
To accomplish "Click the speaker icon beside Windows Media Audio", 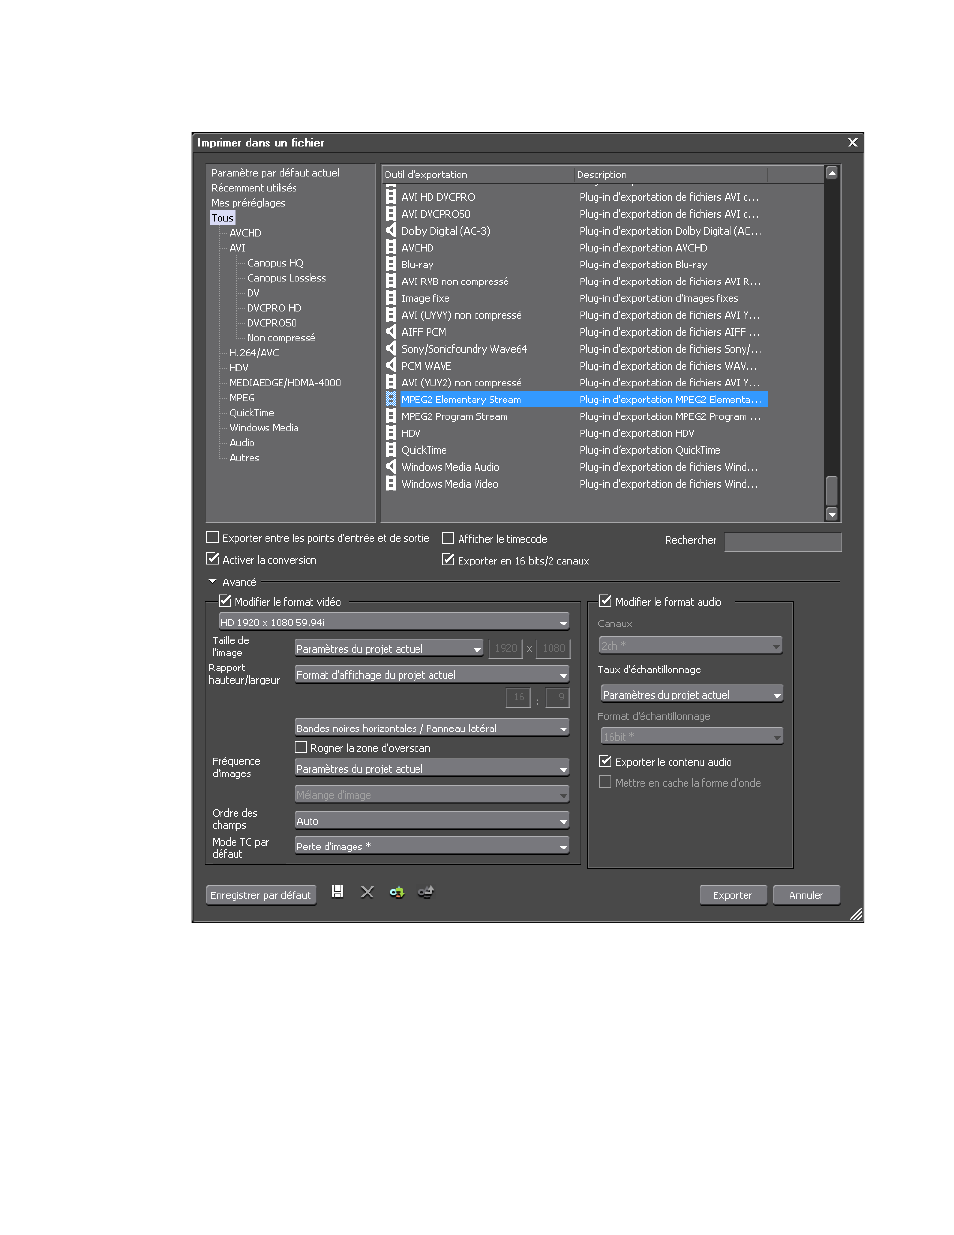I will tap(391, 467).
